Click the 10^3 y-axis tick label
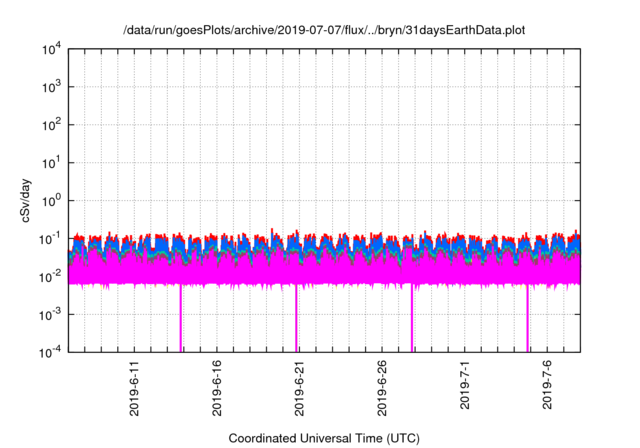This screenshot has height=448, width=640. point(51,87)
